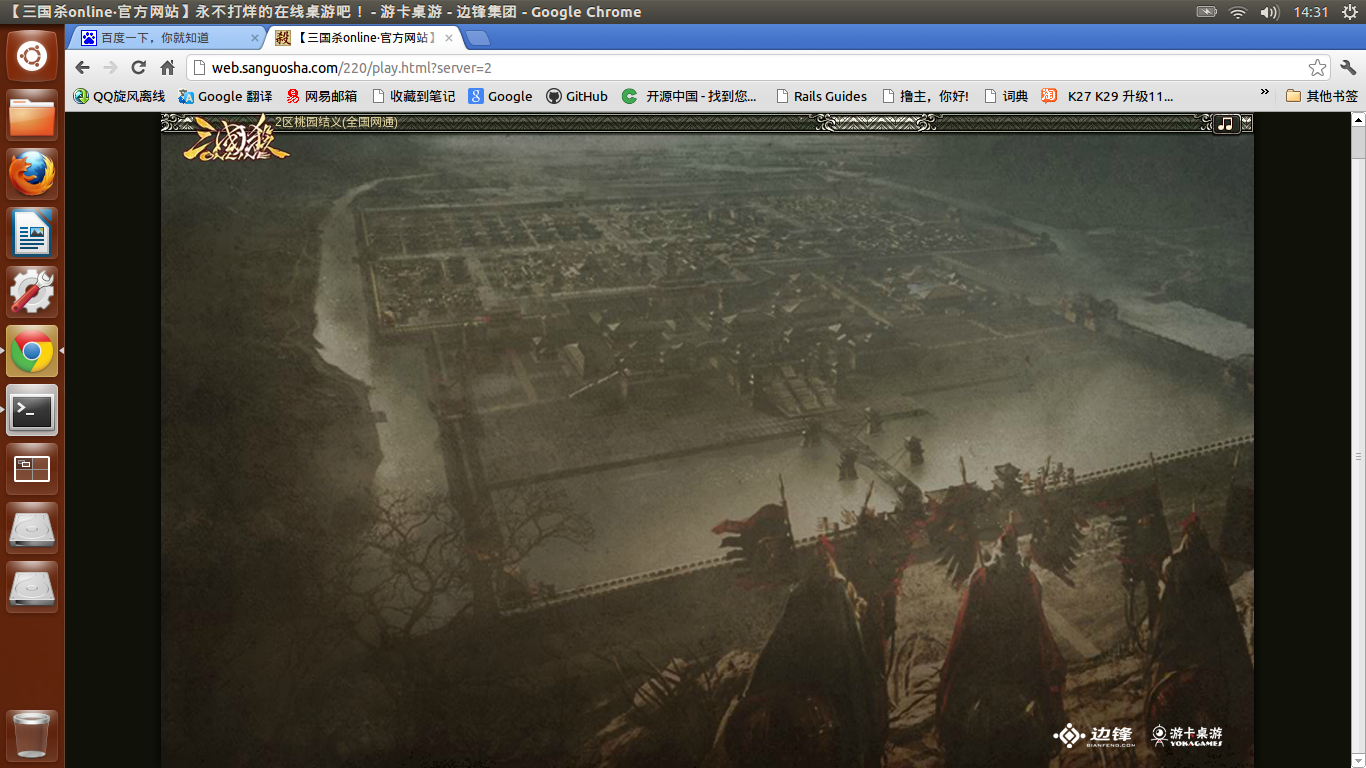Screen dimensions: 1366x768
Task: Open the sound volume indicator
Action: point(1270,12)
